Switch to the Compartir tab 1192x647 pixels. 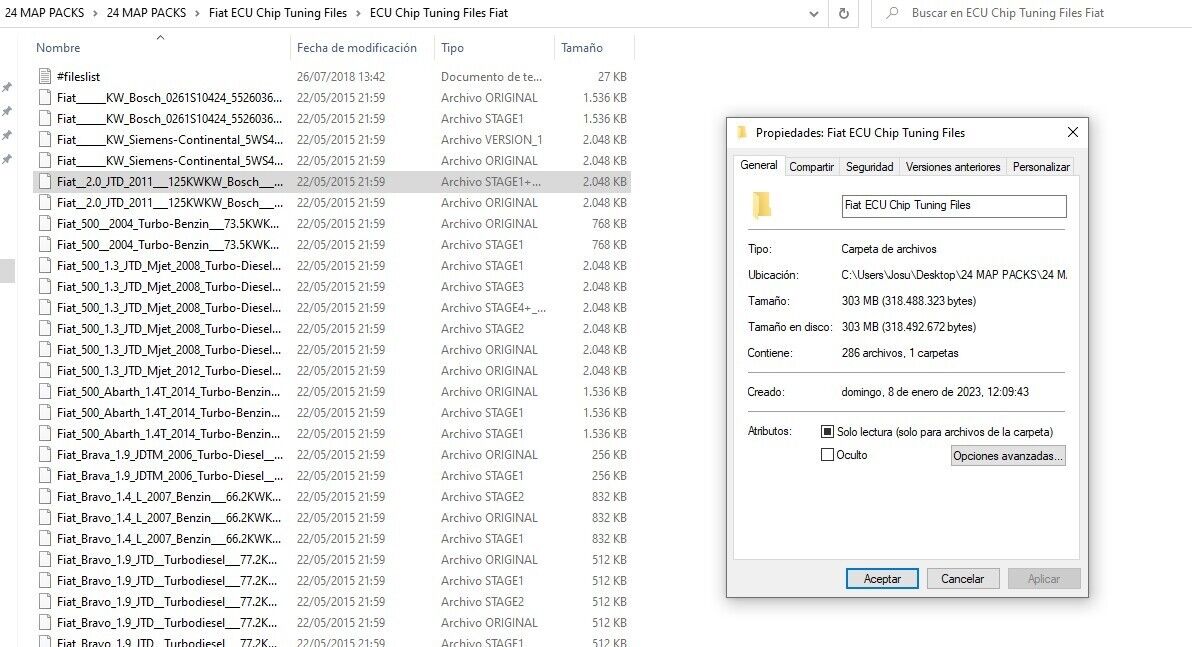811,167
